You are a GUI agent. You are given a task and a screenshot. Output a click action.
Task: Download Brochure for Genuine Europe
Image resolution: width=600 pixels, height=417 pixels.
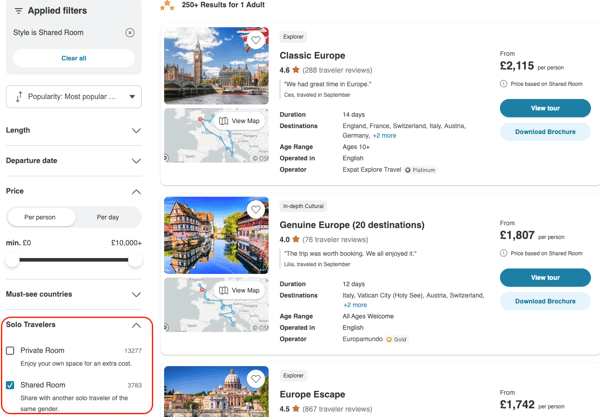[545, 301]
